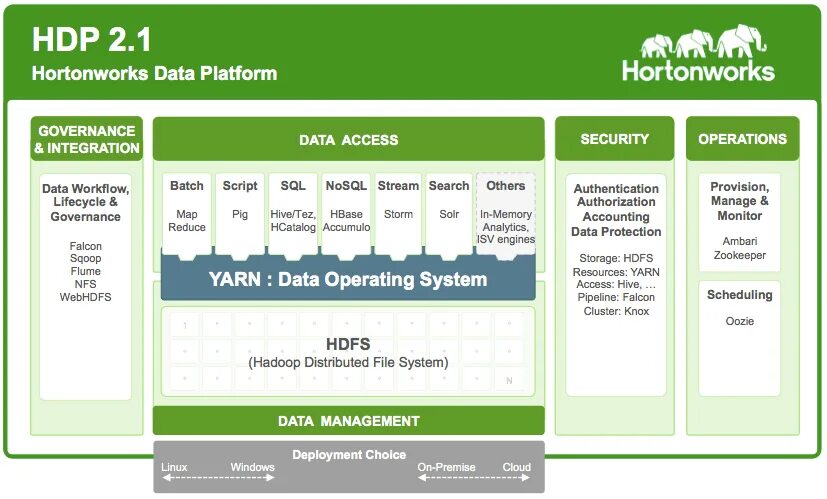Click the Script column heading
This screenshot has height=499, width=827.
(240, 186)
